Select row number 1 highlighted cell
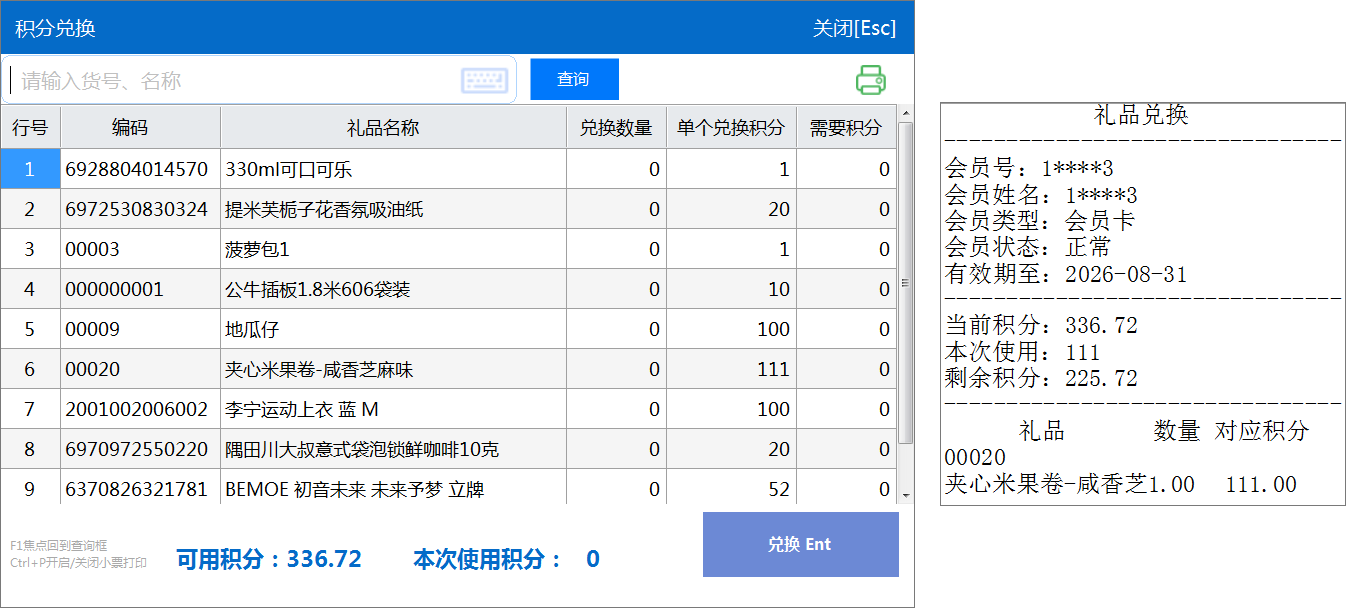1346x608 pixels. pyautogui.click(x=30, y=170)
